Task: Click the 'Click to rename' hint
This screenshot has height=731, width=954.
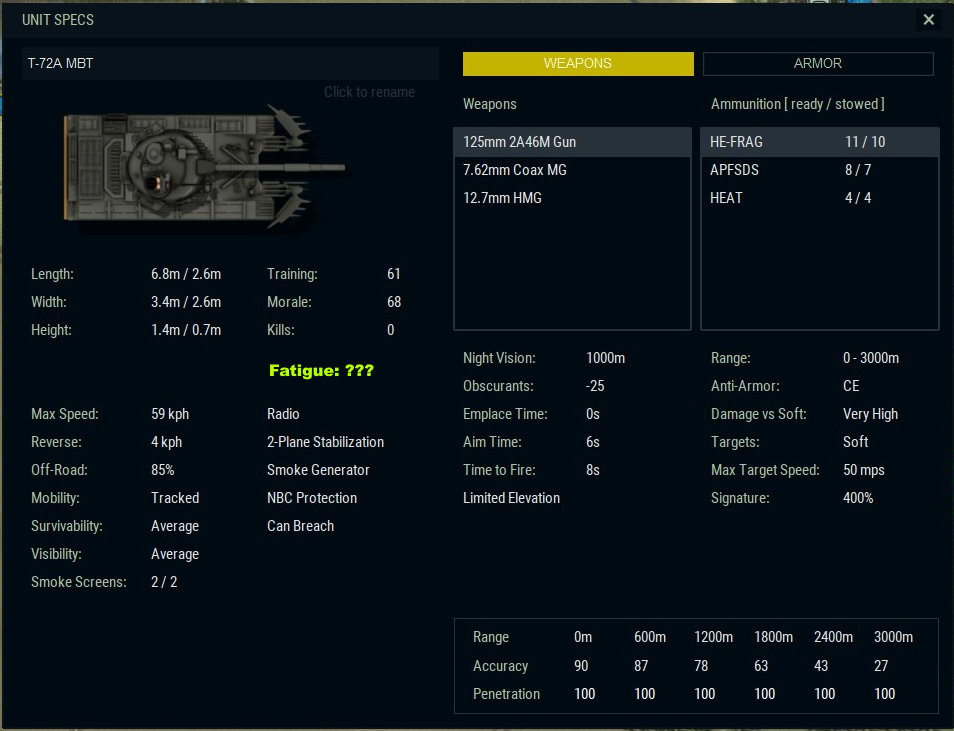Action: coord(369,92)
